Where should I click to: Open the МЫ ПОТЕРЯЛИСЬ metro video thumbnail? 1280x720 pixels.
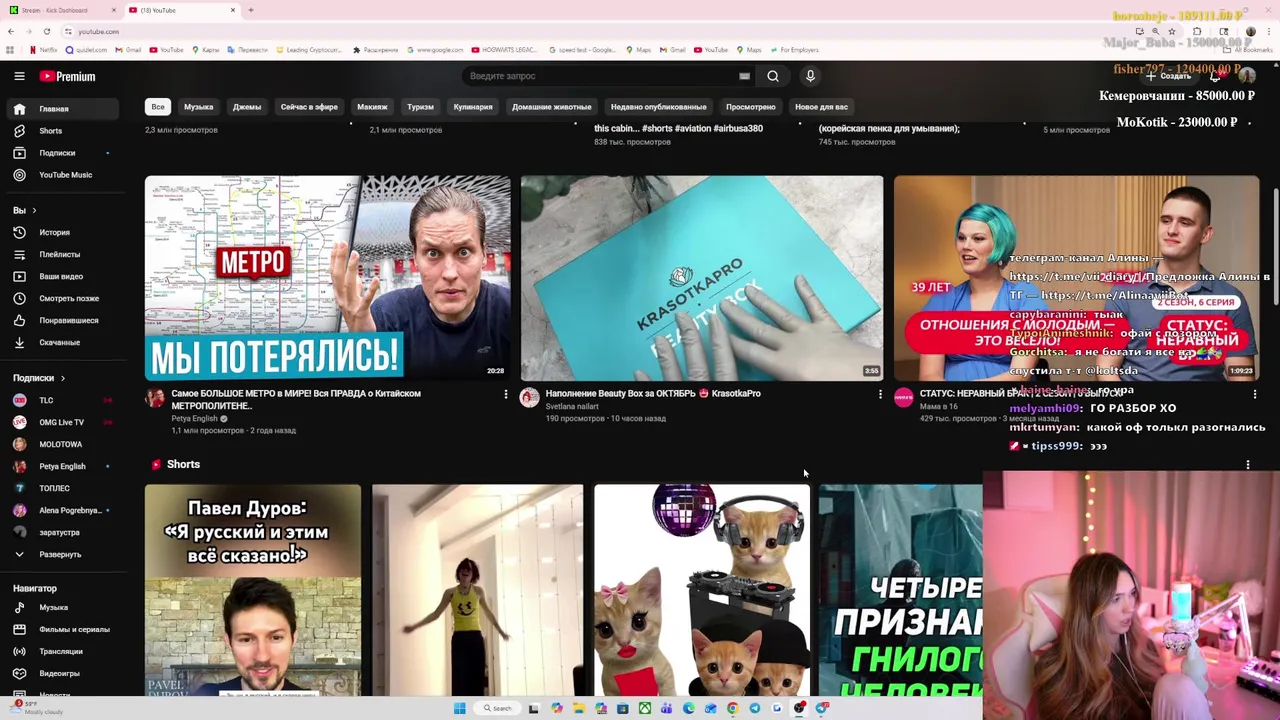[x=327, y=278]
